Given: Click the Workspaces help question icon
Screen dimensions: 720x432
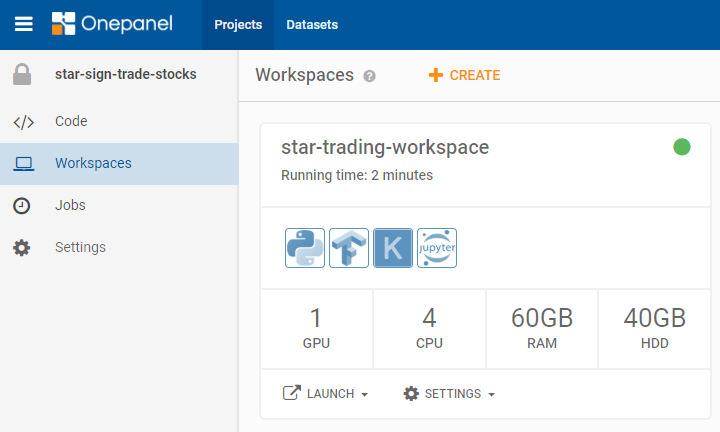Looking at the screenshot, I should (x=370, y=76).
